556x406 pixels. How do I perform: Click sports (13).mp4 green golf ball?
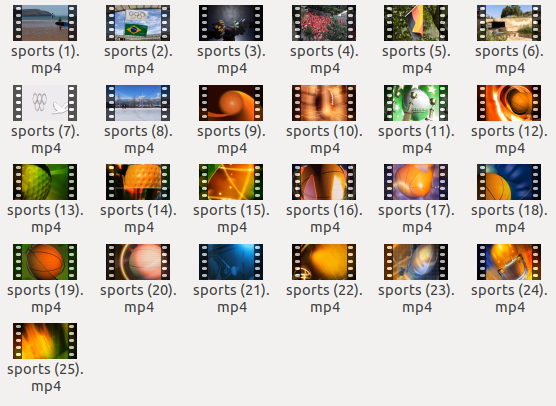click(45, 182)
